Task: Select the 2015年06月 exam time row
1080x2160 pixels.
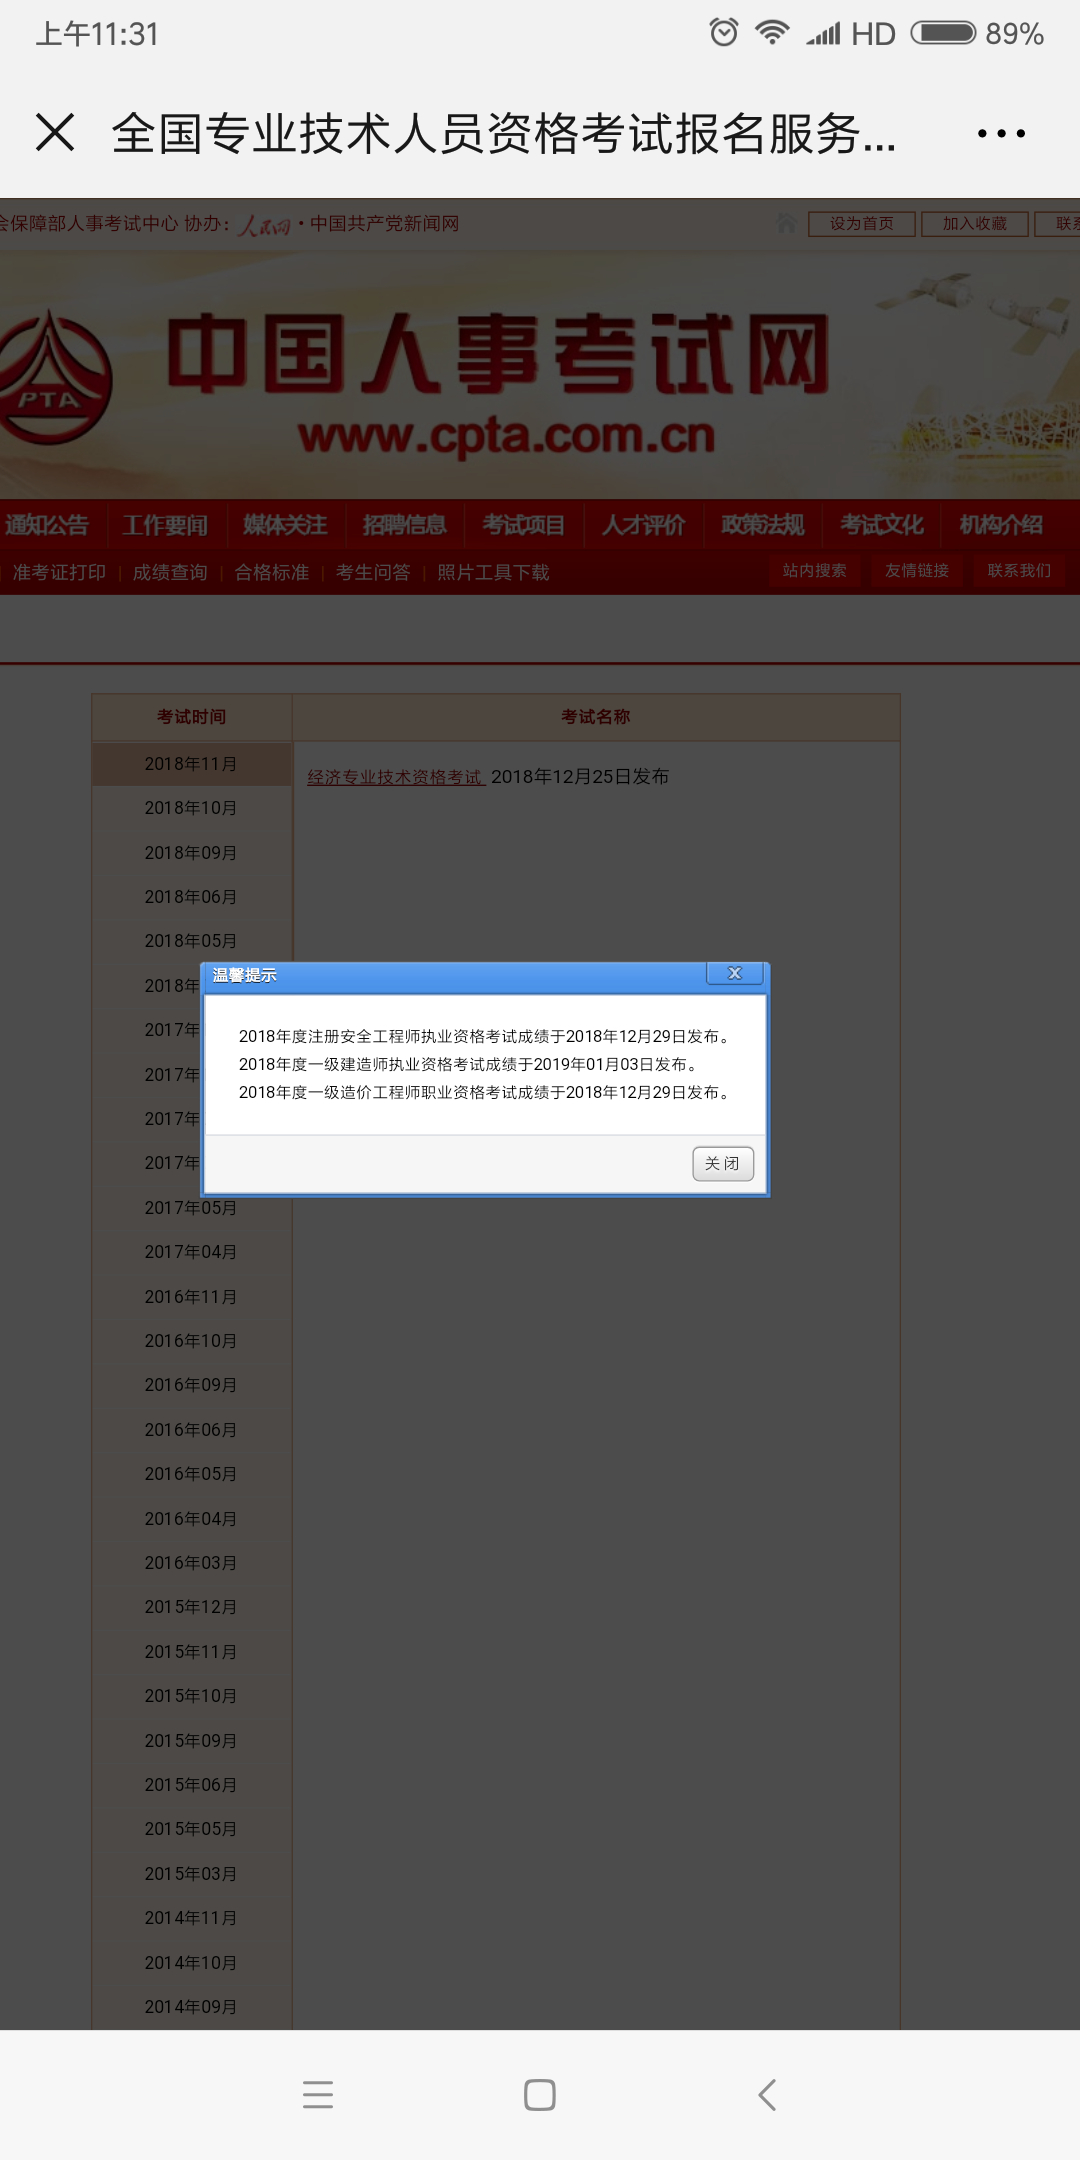Action: pyautogui.click(x=191, y=1785)
